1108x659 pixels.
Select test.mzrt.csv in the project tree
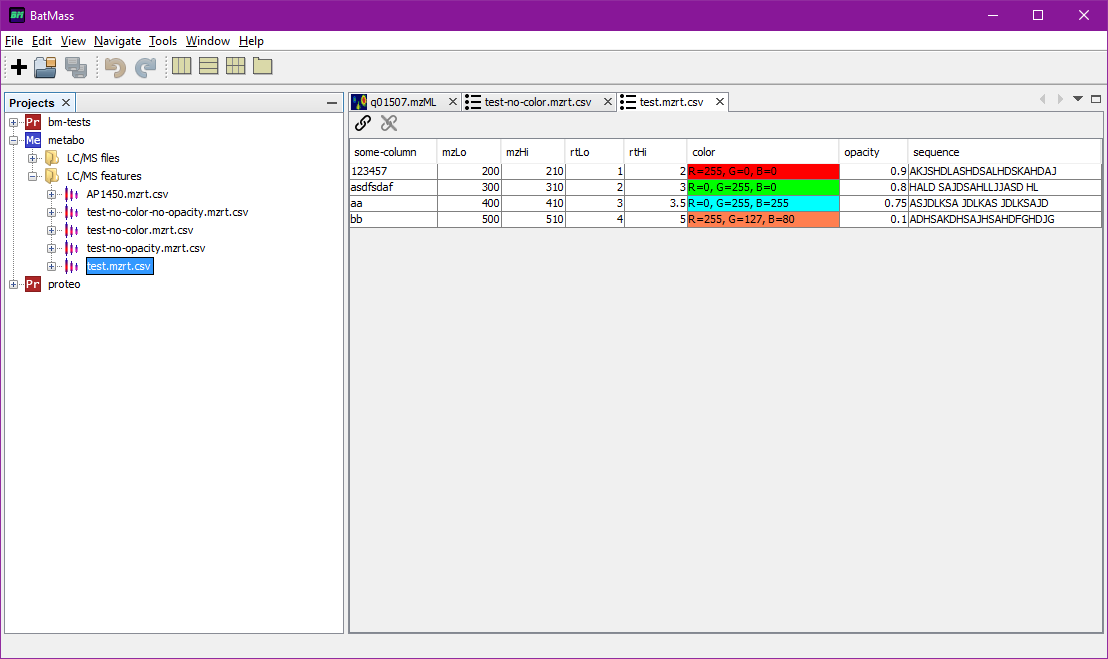119,266
